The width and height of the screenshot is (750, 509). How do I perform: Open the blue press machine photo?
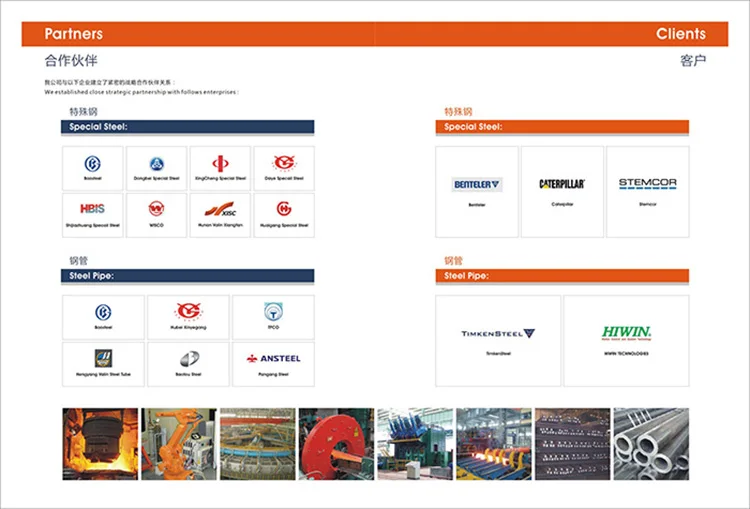415,444
